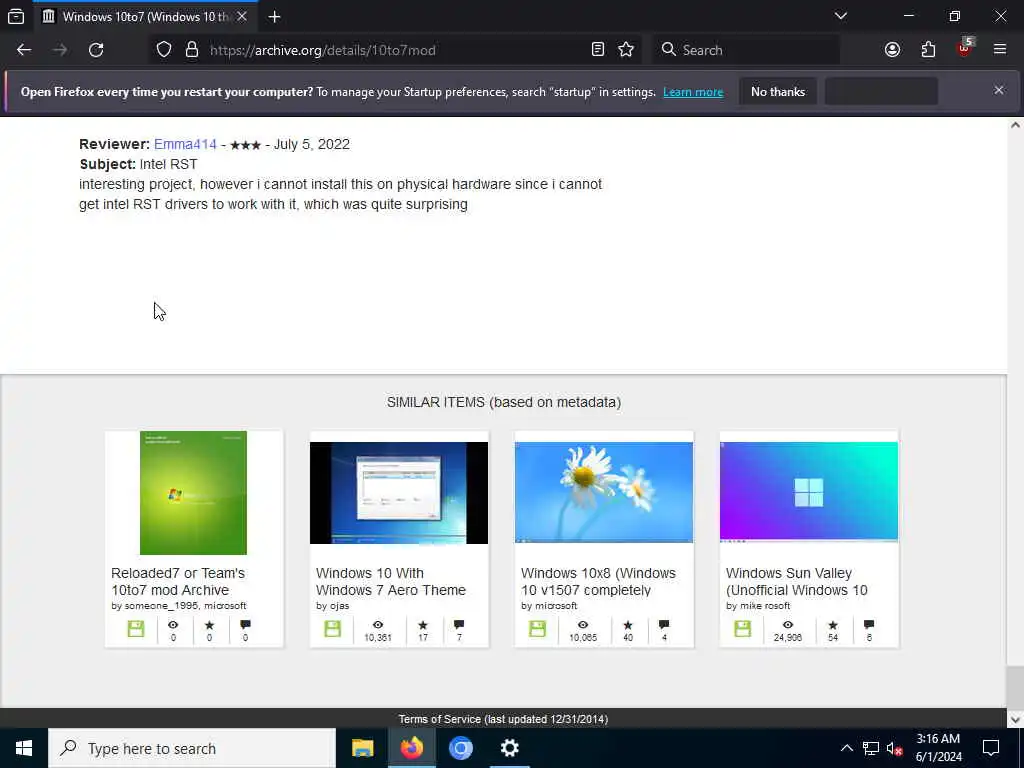Open the tracking protection shield icon

pyautogui.click(x=164, y=50)
